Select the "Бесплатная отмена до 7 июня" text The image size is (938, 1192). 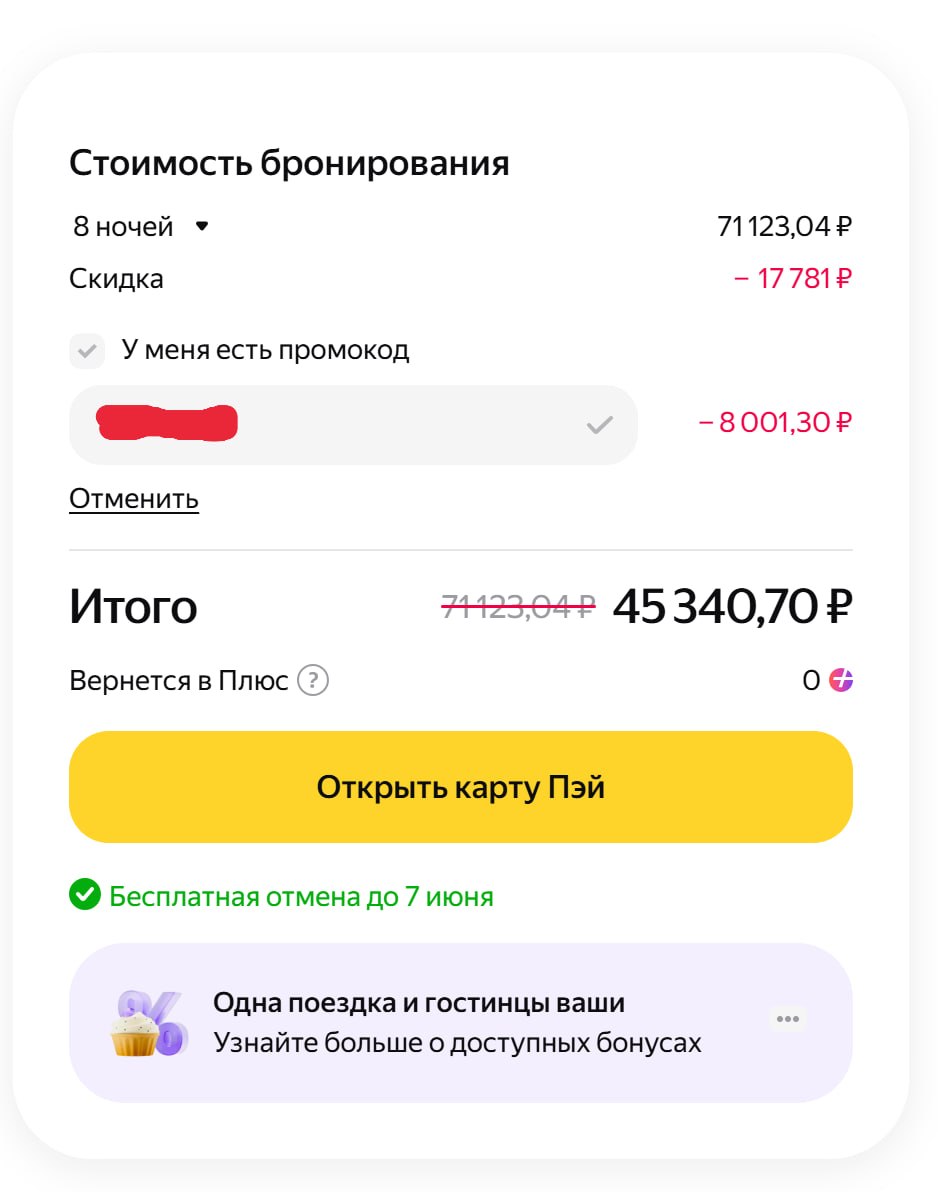pyautogui.click(x=301, y=896)
